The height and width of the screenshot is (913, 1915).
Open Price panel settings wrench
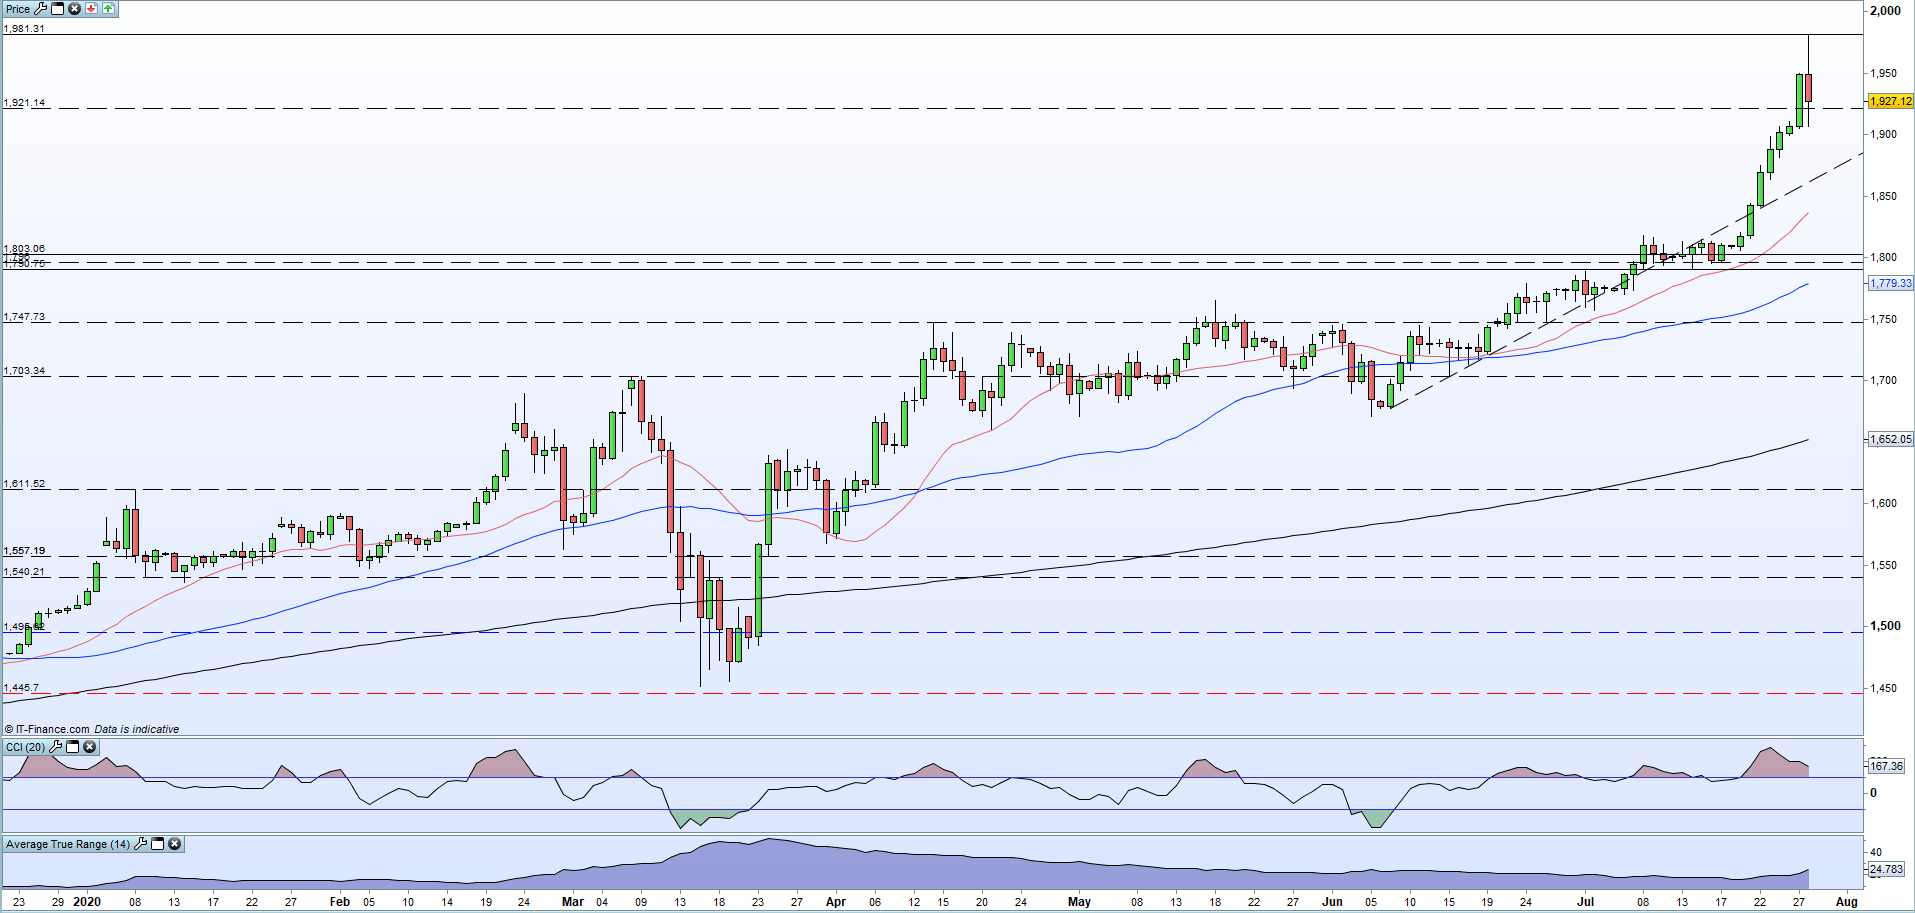[x=41, y=9]
